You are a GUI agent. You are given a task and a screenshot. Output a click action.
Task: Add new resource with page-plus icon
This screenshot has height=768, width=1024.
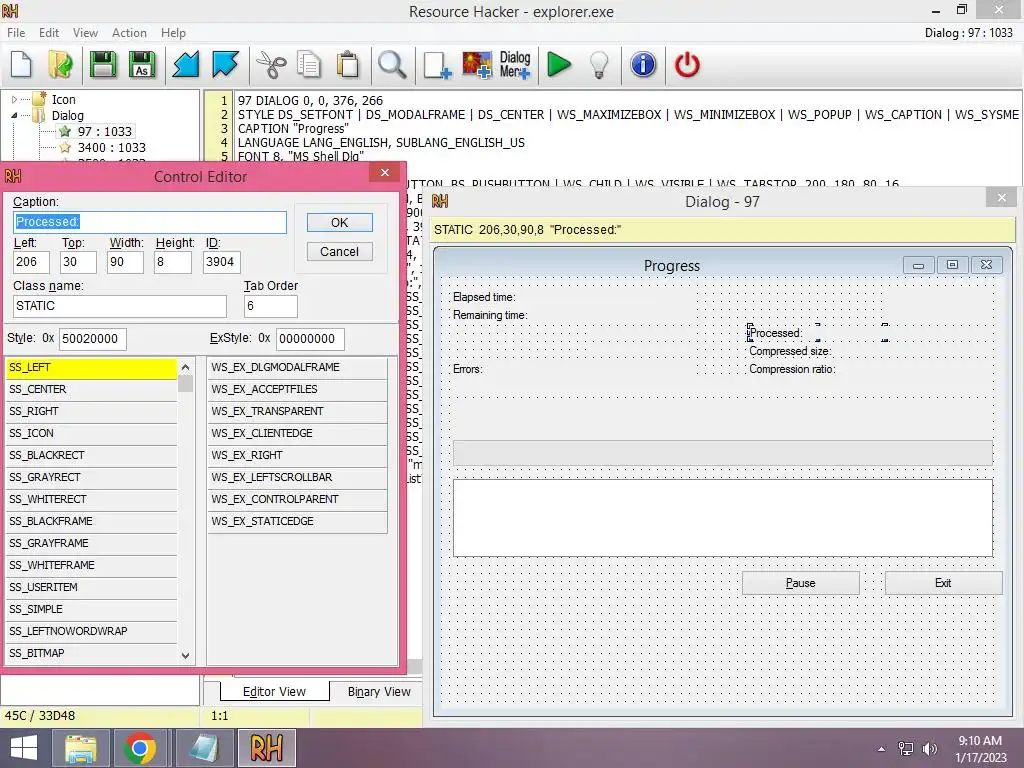[437, 65]
